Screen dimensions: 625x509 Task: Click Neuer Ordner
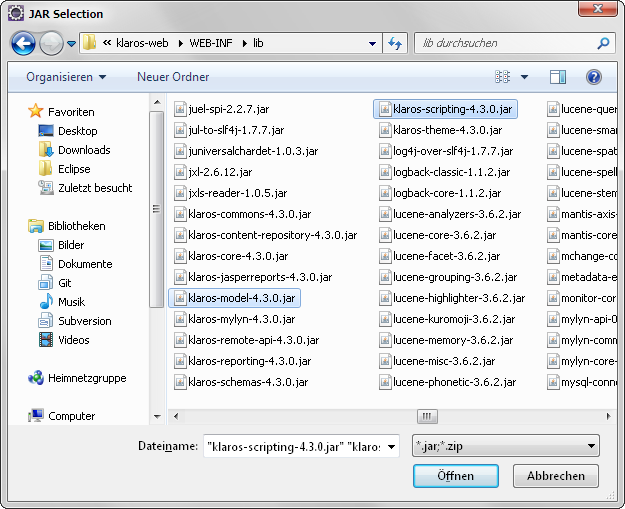[x=173, y=77]
